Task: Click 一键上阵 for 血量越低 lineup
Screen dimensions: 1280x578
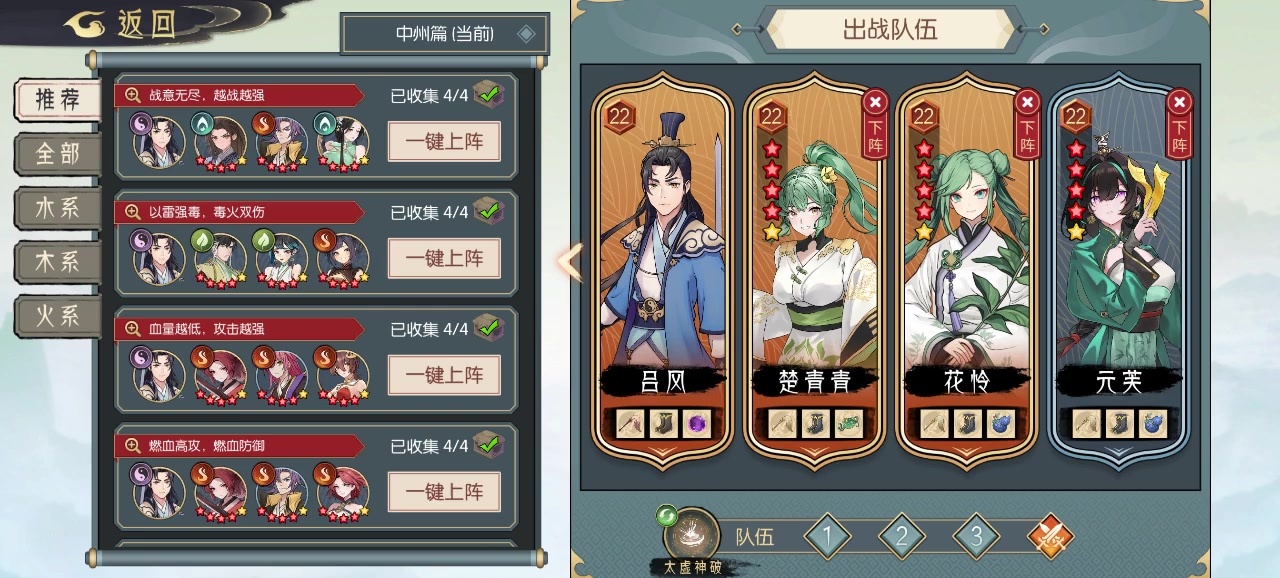Action: 444,375
